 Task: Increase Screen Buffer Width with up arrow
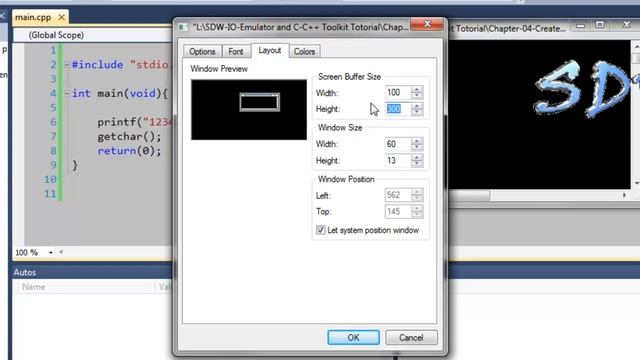[417, 89]
